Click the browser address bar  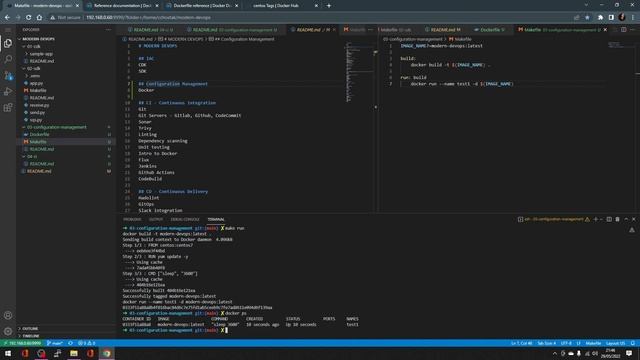pyautogui.click(x=310, y=18)
